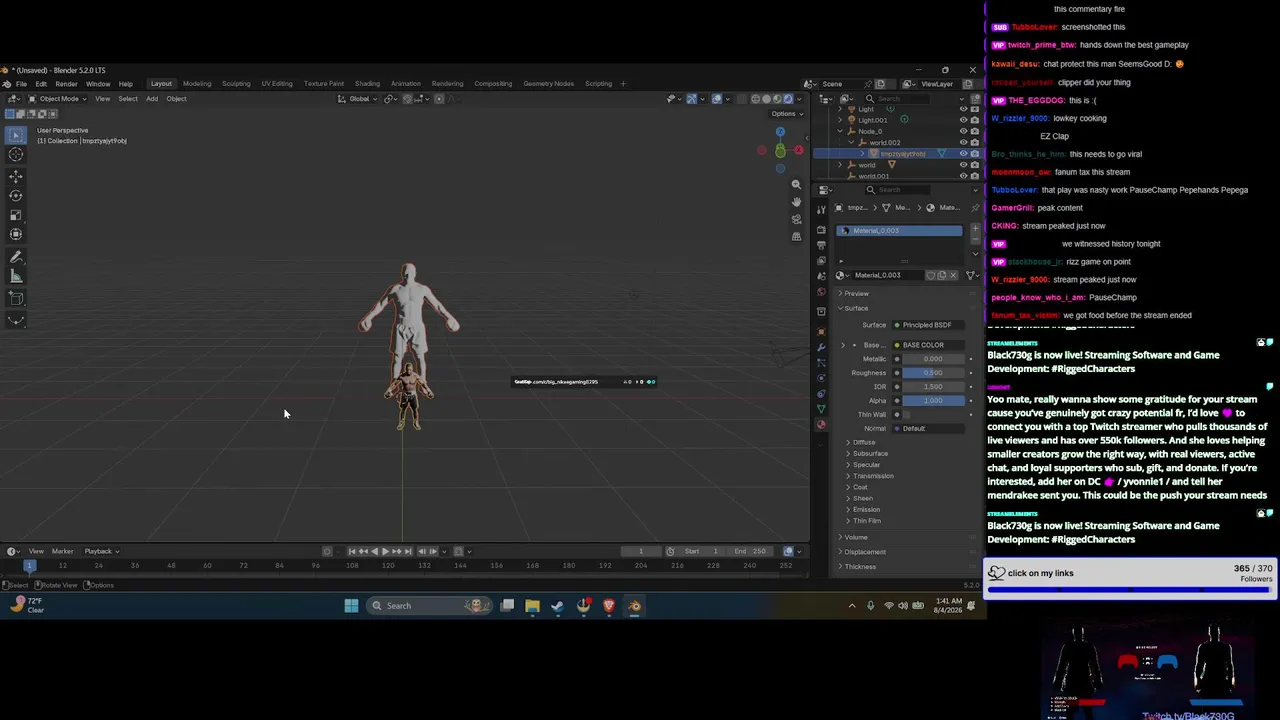The height and width of the screenshot is (720, 1280).
Task: Click the BASE COLOR texture field
Action: tap(927, 345)
